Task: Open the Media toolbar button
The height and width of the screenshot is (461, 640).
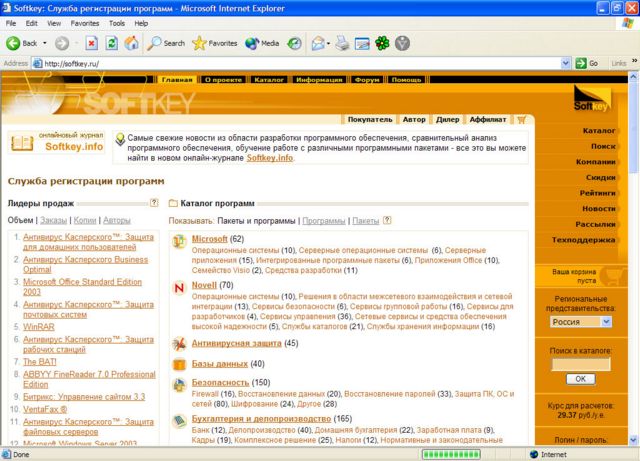Action: pyautogui.click(x=262, y=43)
